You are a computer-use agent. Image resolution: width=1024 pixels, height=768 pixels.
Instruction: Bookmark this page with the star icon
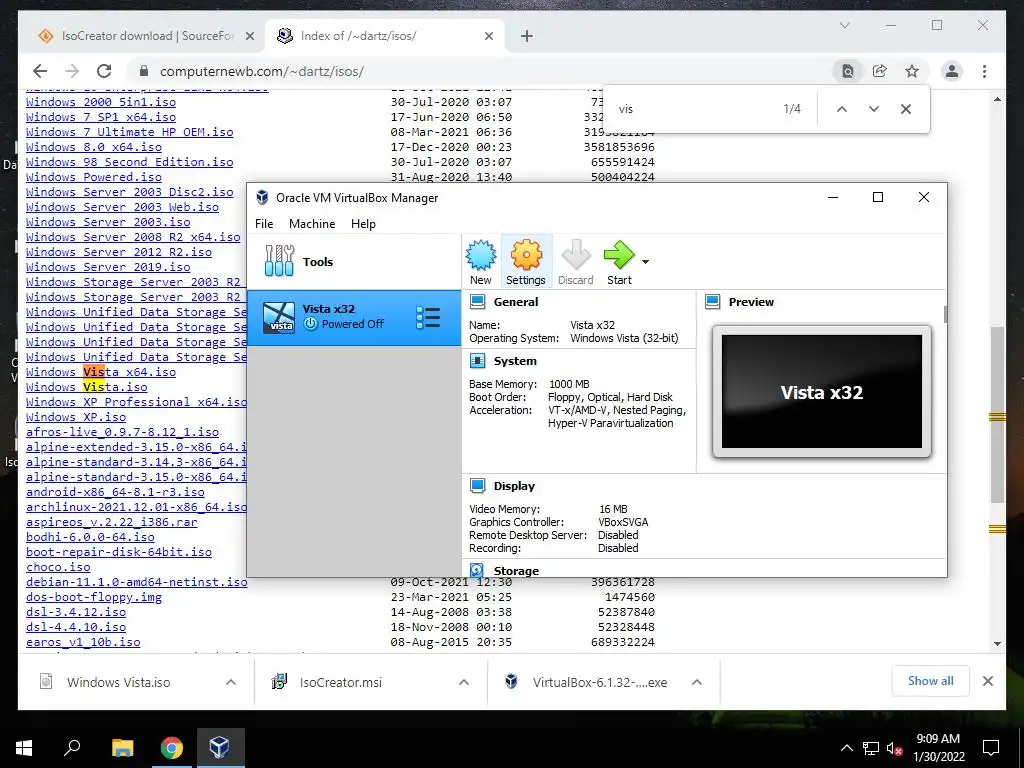[x=912, y=71]
